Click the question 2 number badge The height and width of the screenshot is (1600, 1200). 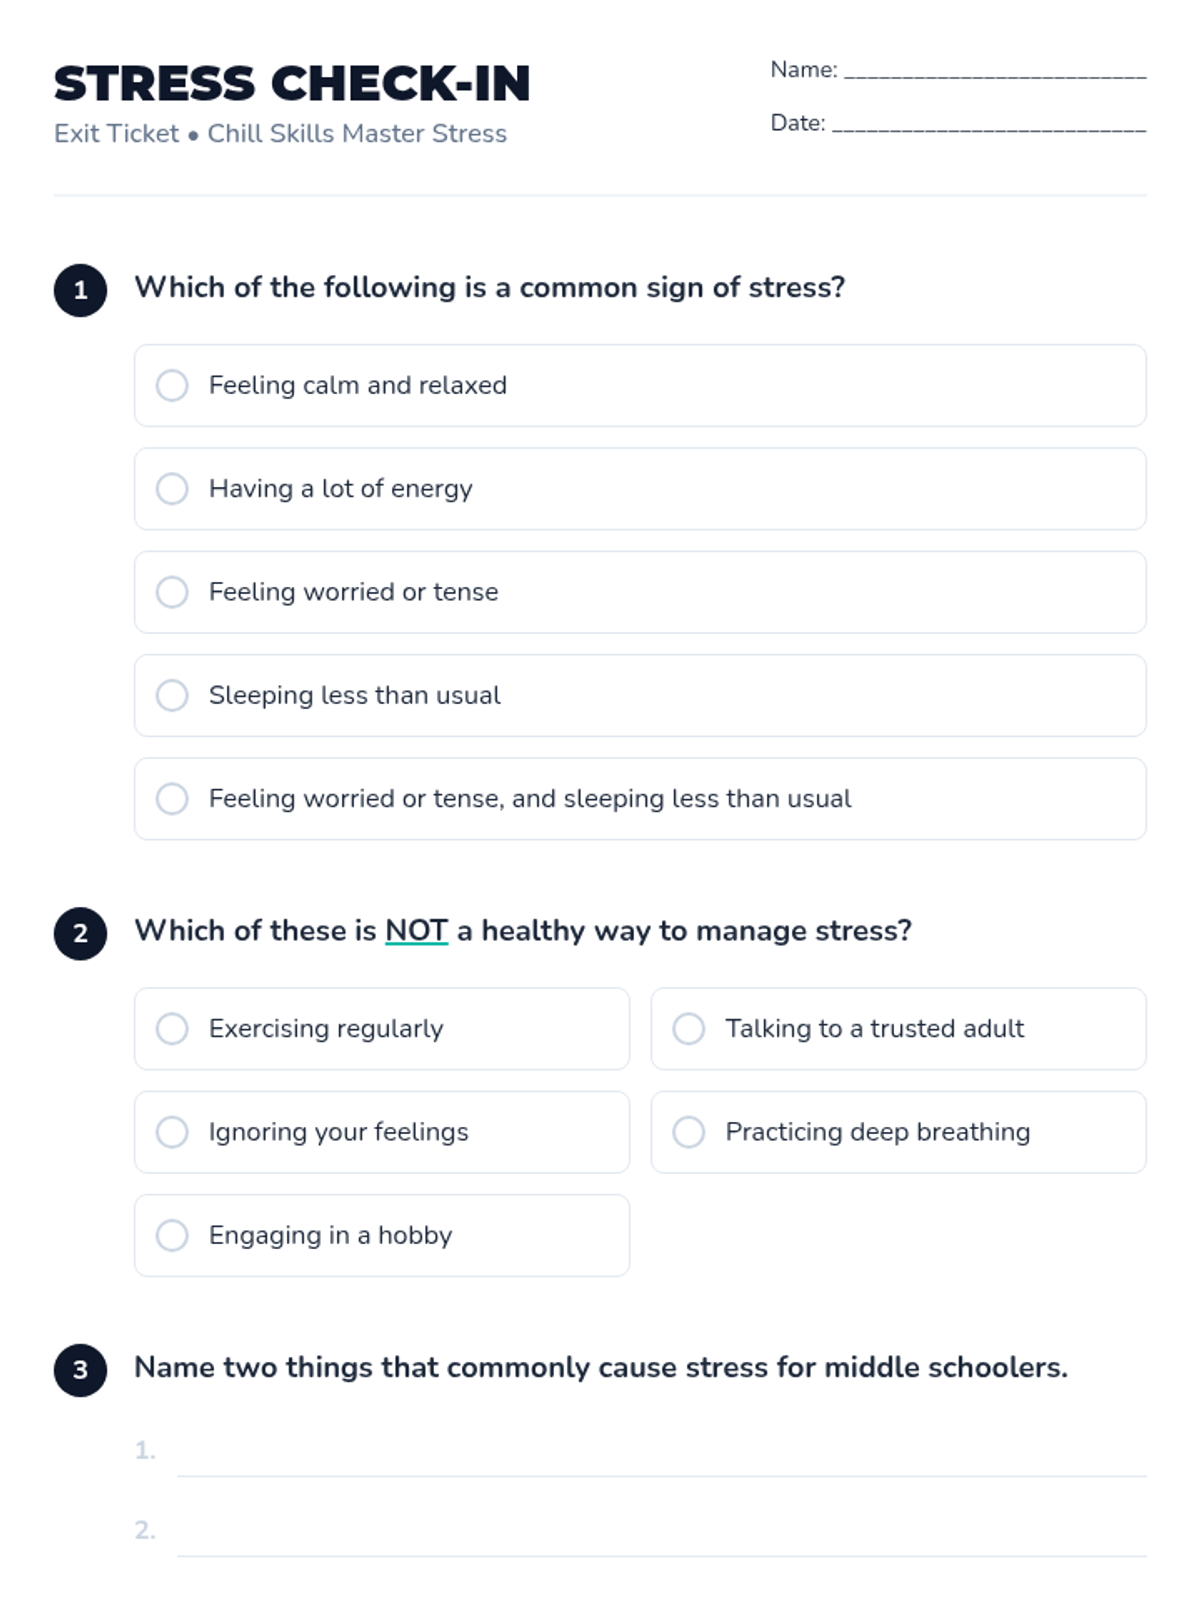click(80, 934)
